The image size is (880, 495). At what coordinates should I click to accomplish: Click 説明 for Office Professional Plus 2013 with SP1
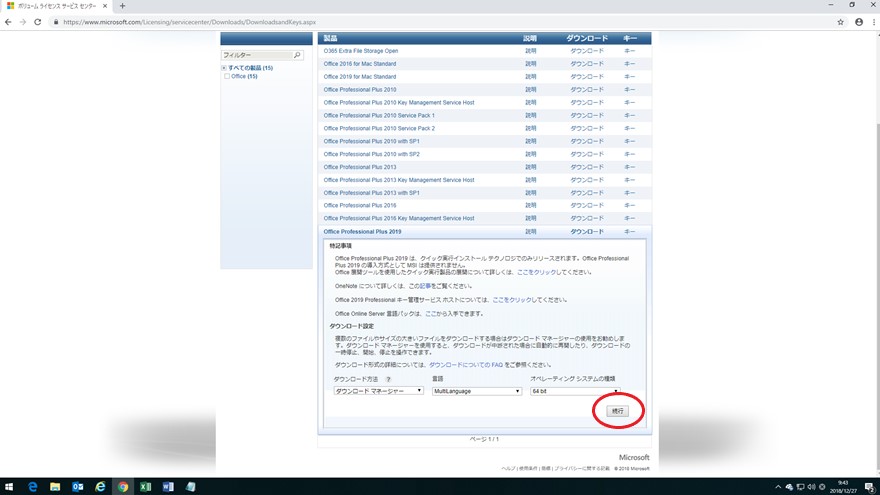(x=530, y=192)
